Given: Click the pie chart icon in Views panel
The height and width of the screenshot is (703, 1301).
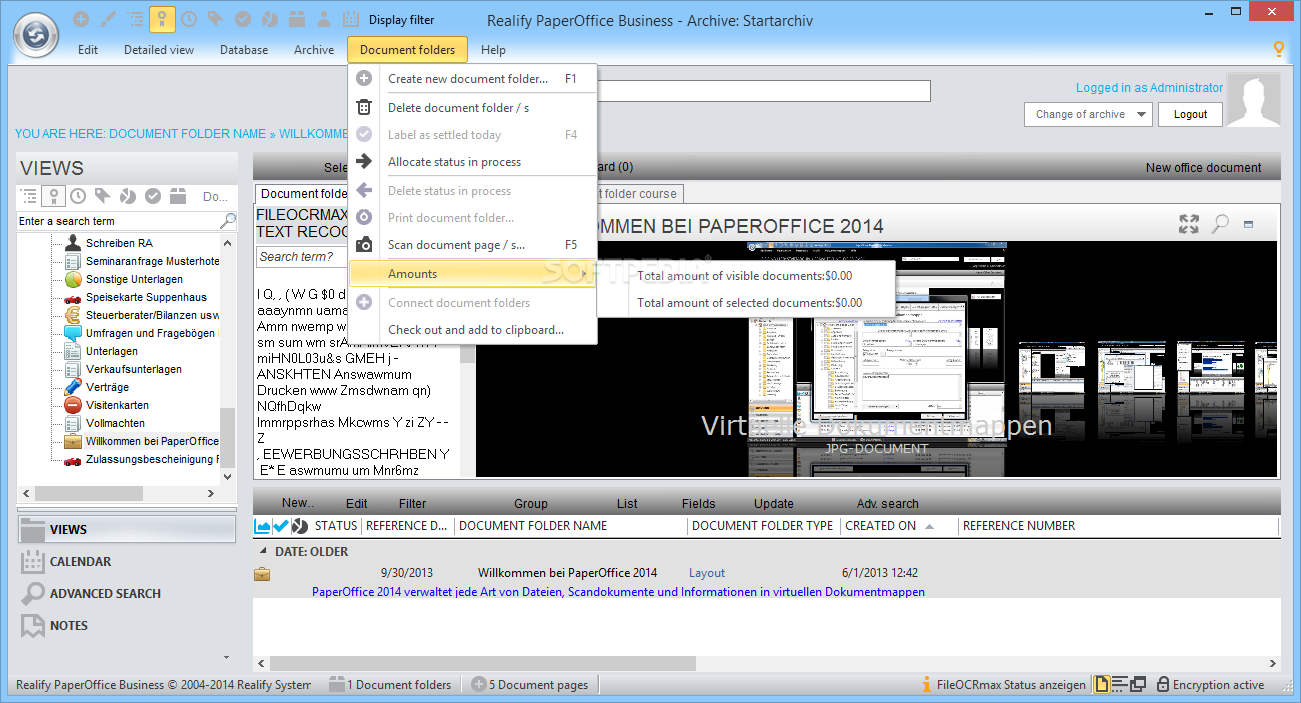Looking at the screenshot, I should click(128, 196).
